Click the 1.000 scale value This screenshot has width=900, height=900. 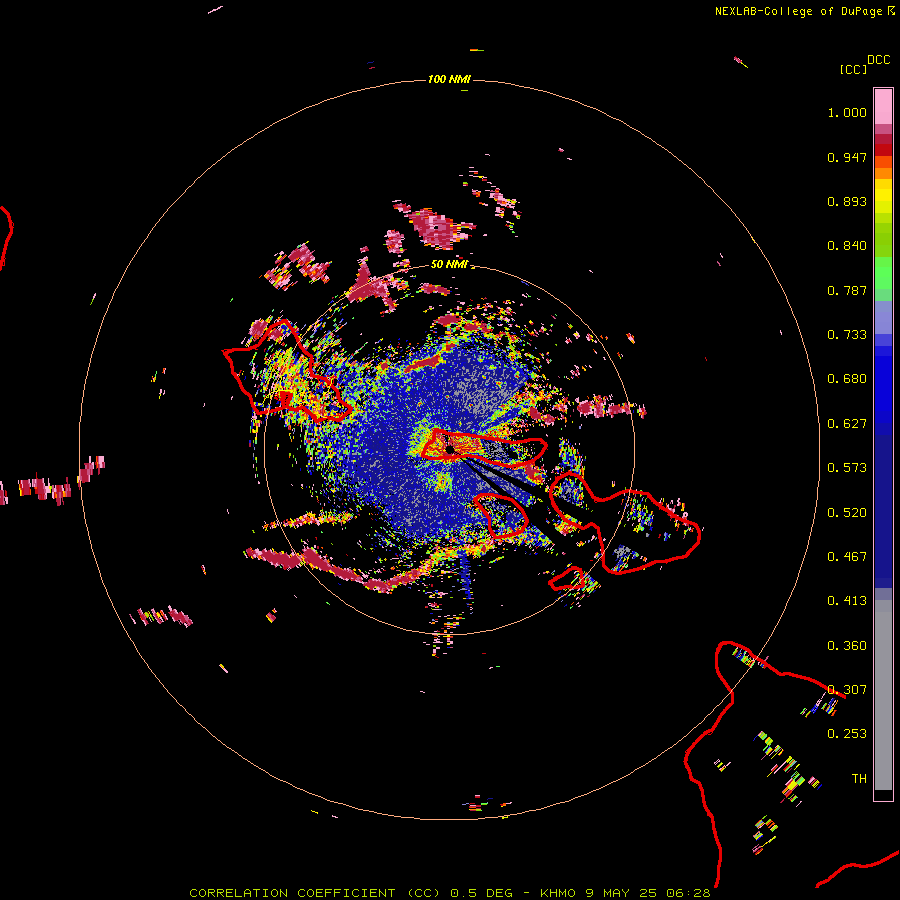847,112
